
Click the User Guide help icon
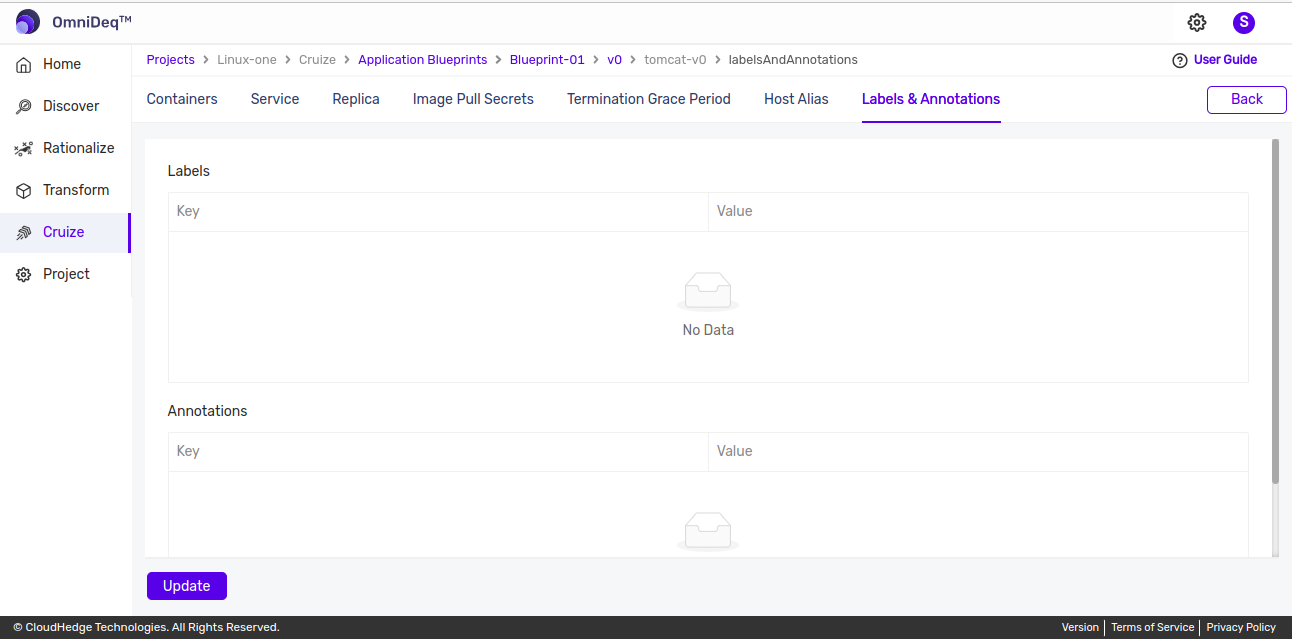[x=1180, y=60]
